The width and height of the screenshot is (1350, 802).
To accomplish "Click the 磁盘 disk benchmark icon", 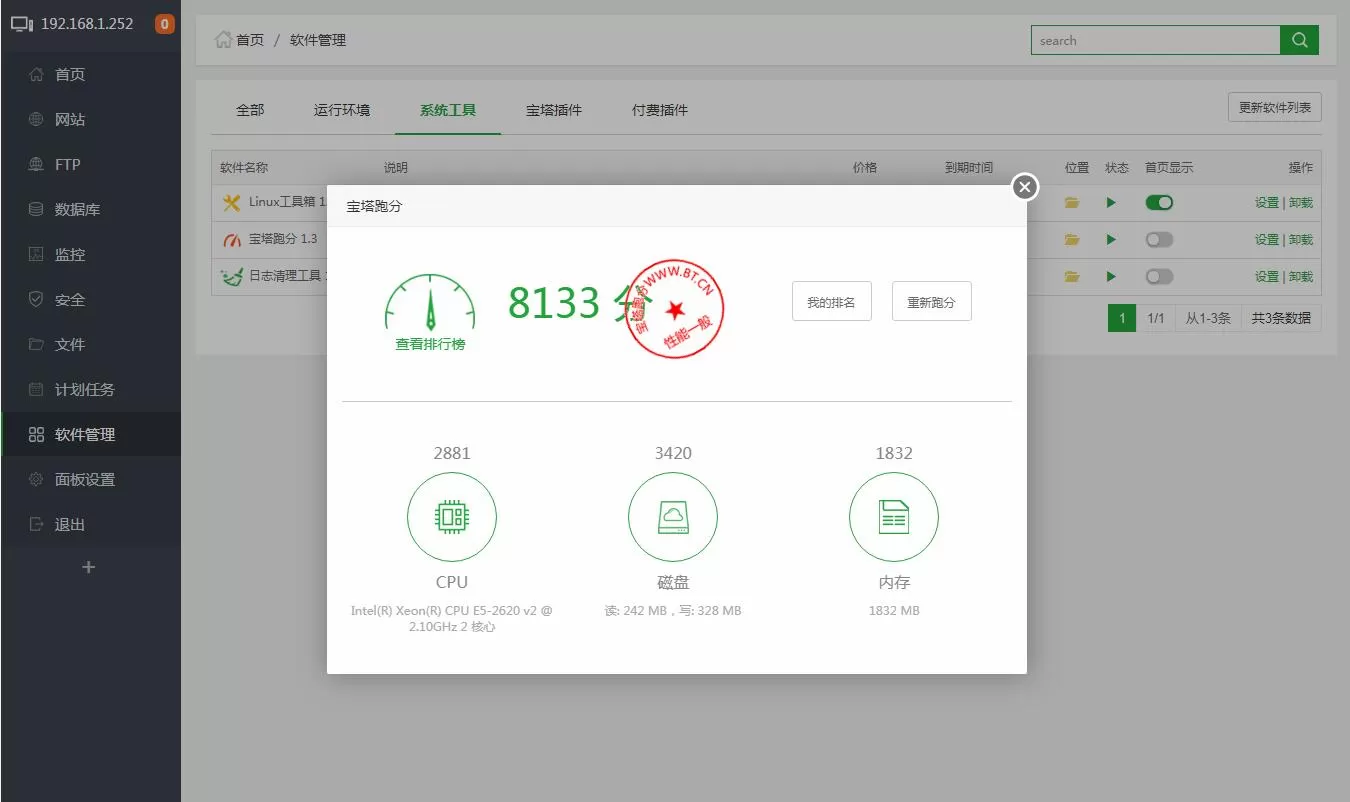I will [x=673, y=517].
